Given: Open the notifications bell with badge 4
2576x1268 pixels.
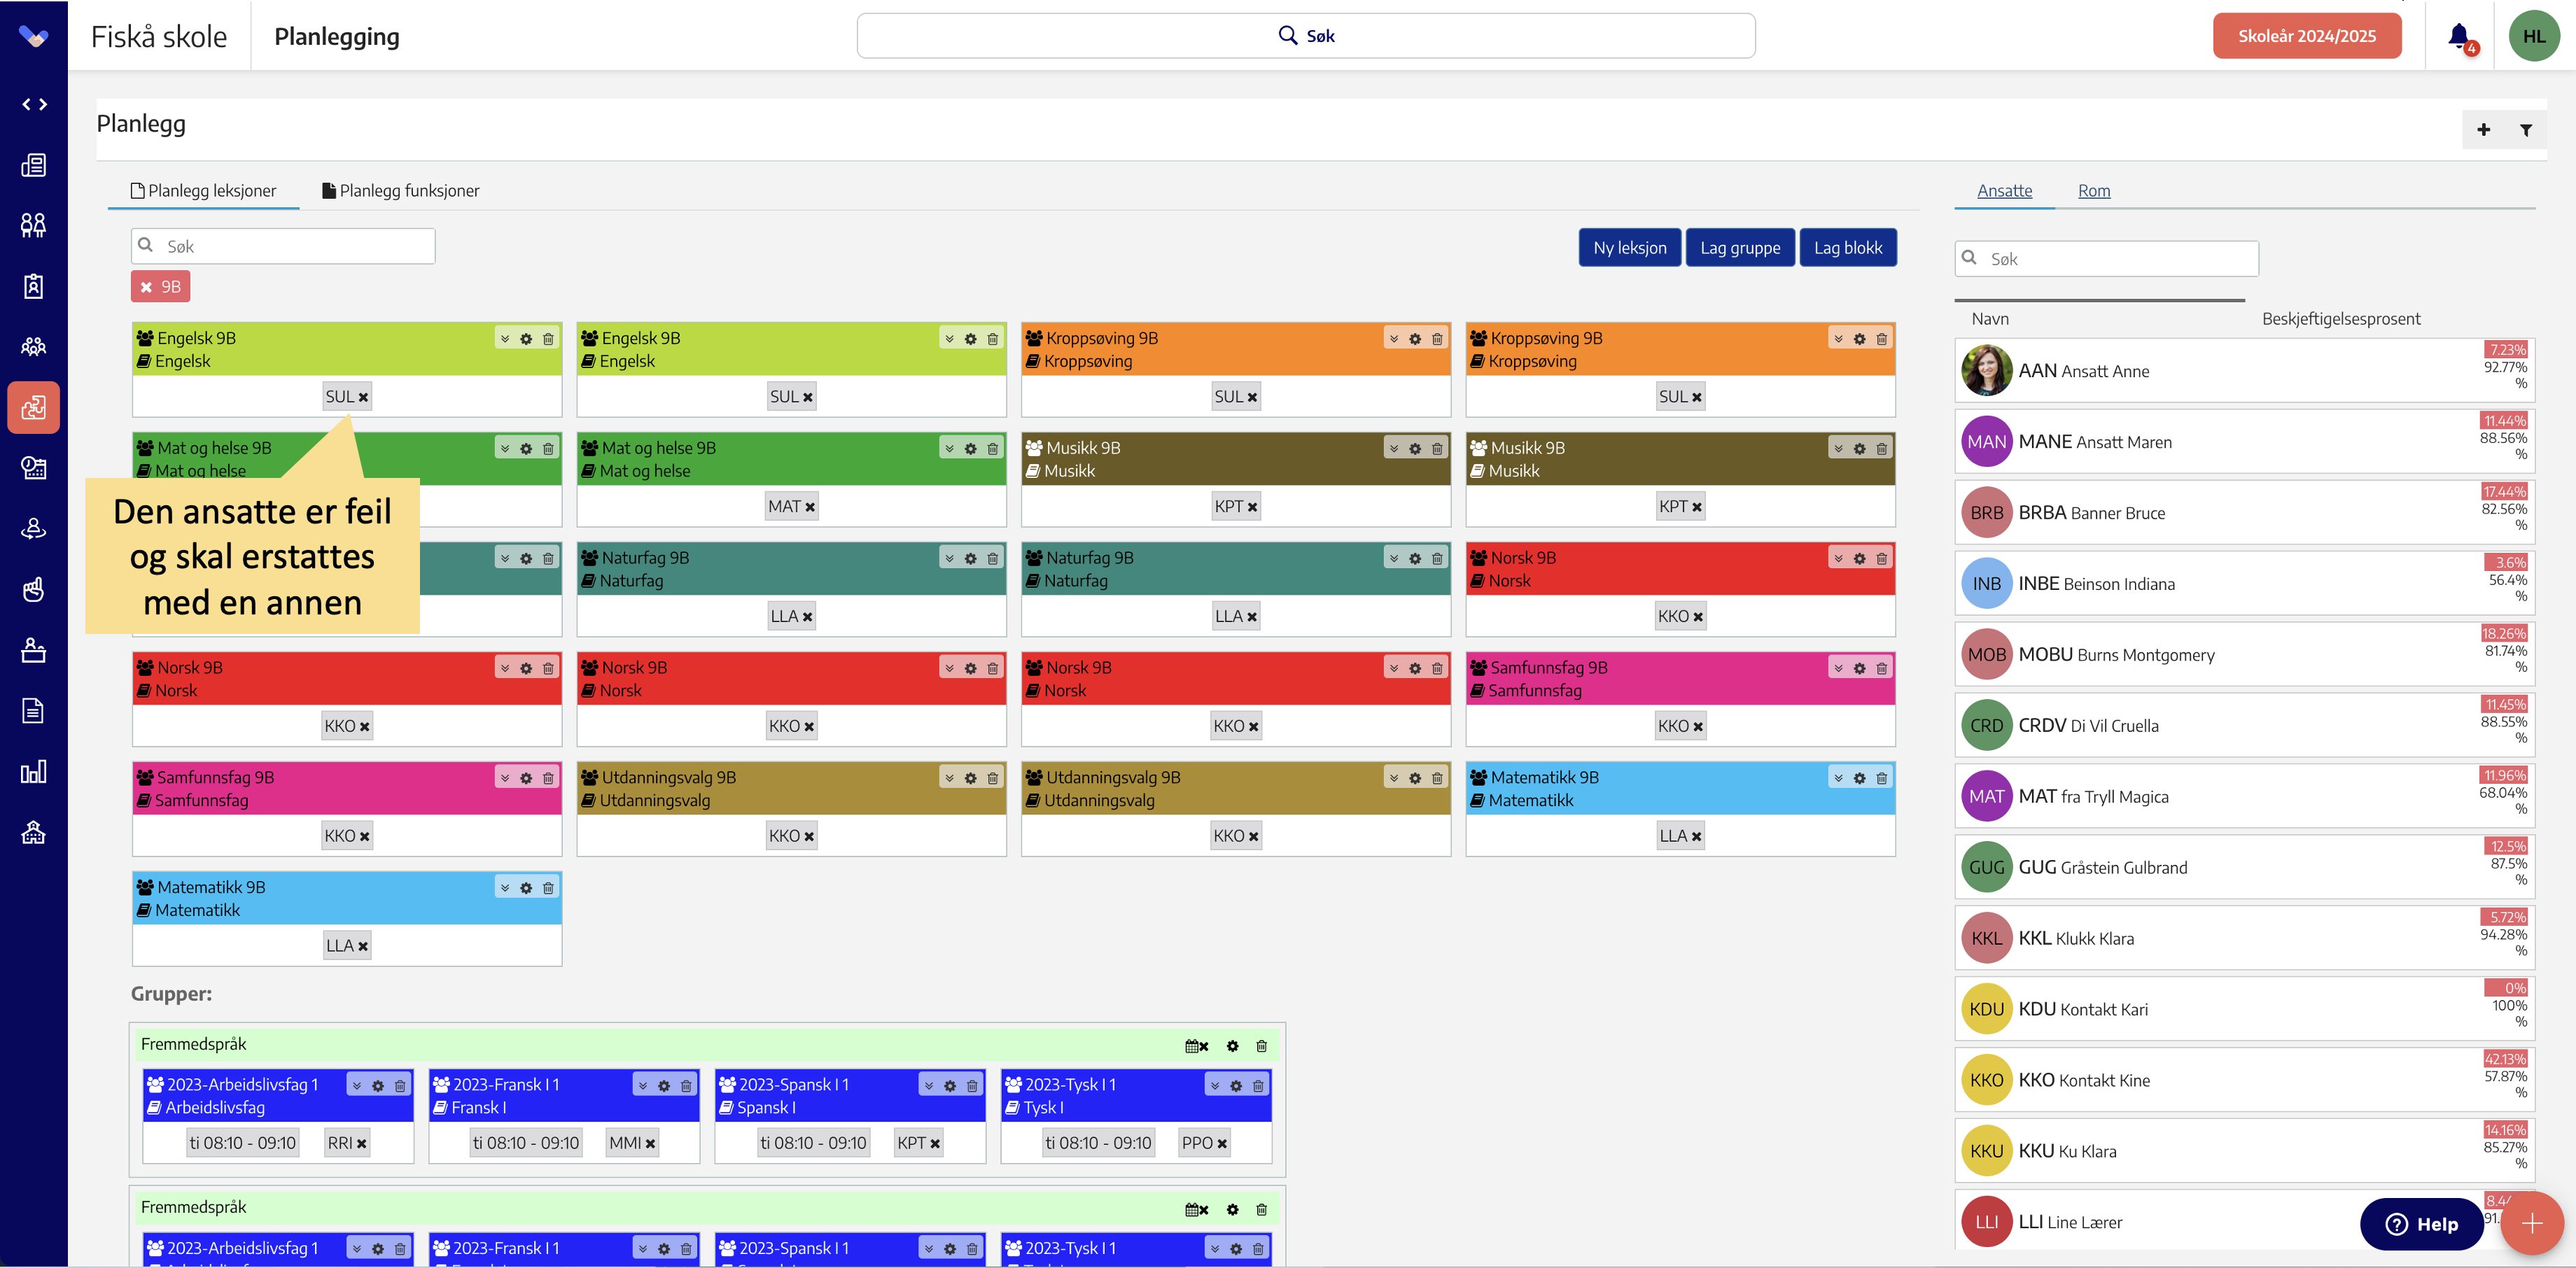Looking at the screenshot, I should pyautogui.click(x=2460, y=37).
